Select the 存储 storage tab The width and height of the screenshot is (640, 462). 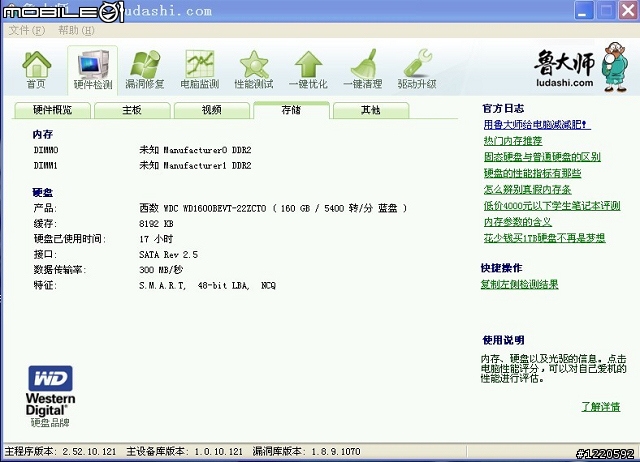coord(291,110)
